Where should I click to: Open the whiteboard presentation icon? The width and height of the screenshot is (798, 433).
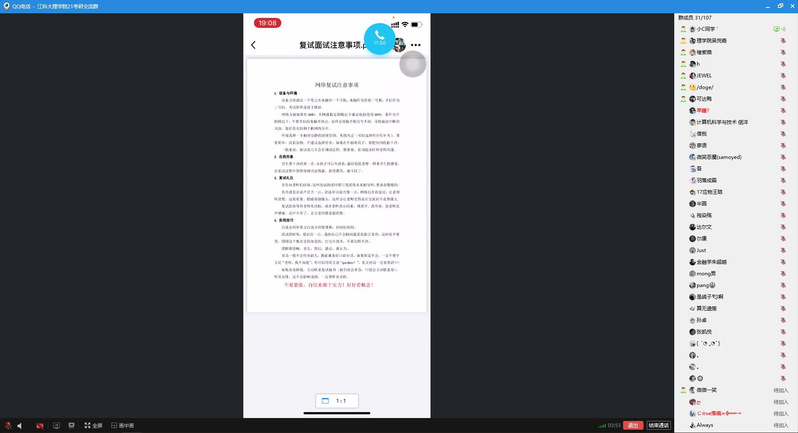[71, 425]
